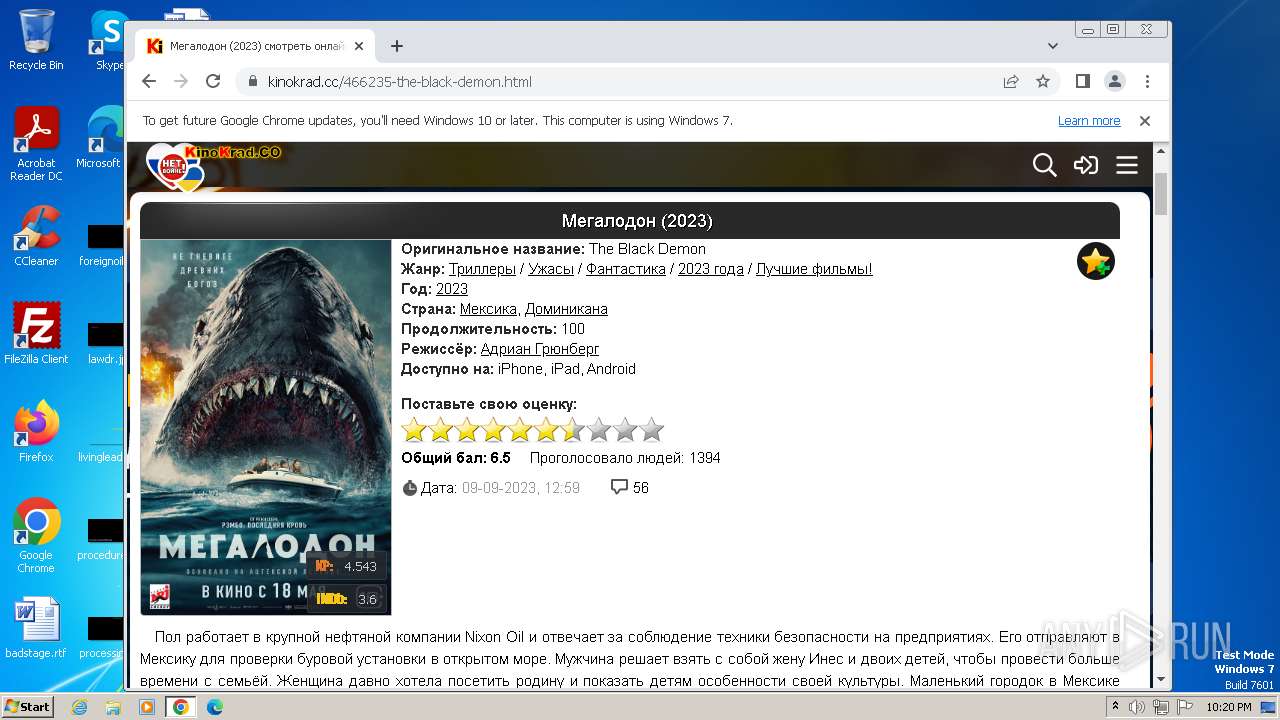Click the taskbar clock 10:20 PM
1280x720 pixels.
[x=1230, y=707]
